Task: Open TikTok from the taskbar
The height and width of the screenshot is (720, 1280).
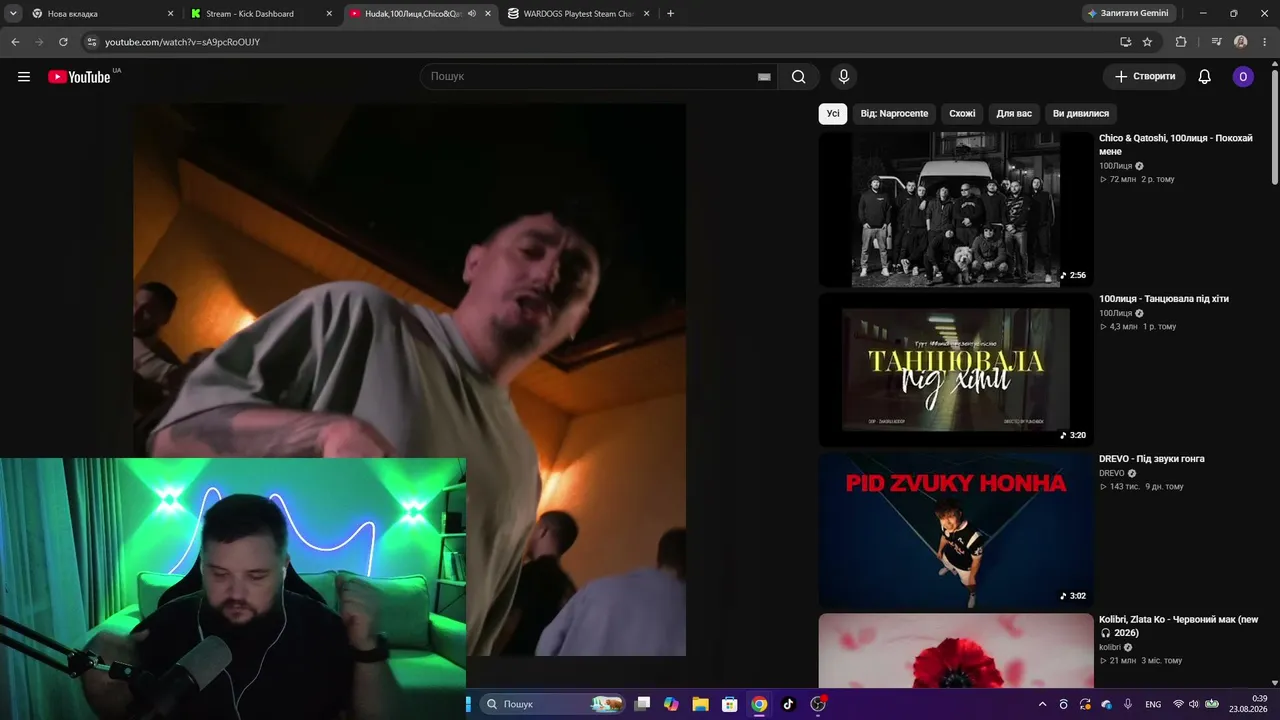Action: click(x=788, y=704)
